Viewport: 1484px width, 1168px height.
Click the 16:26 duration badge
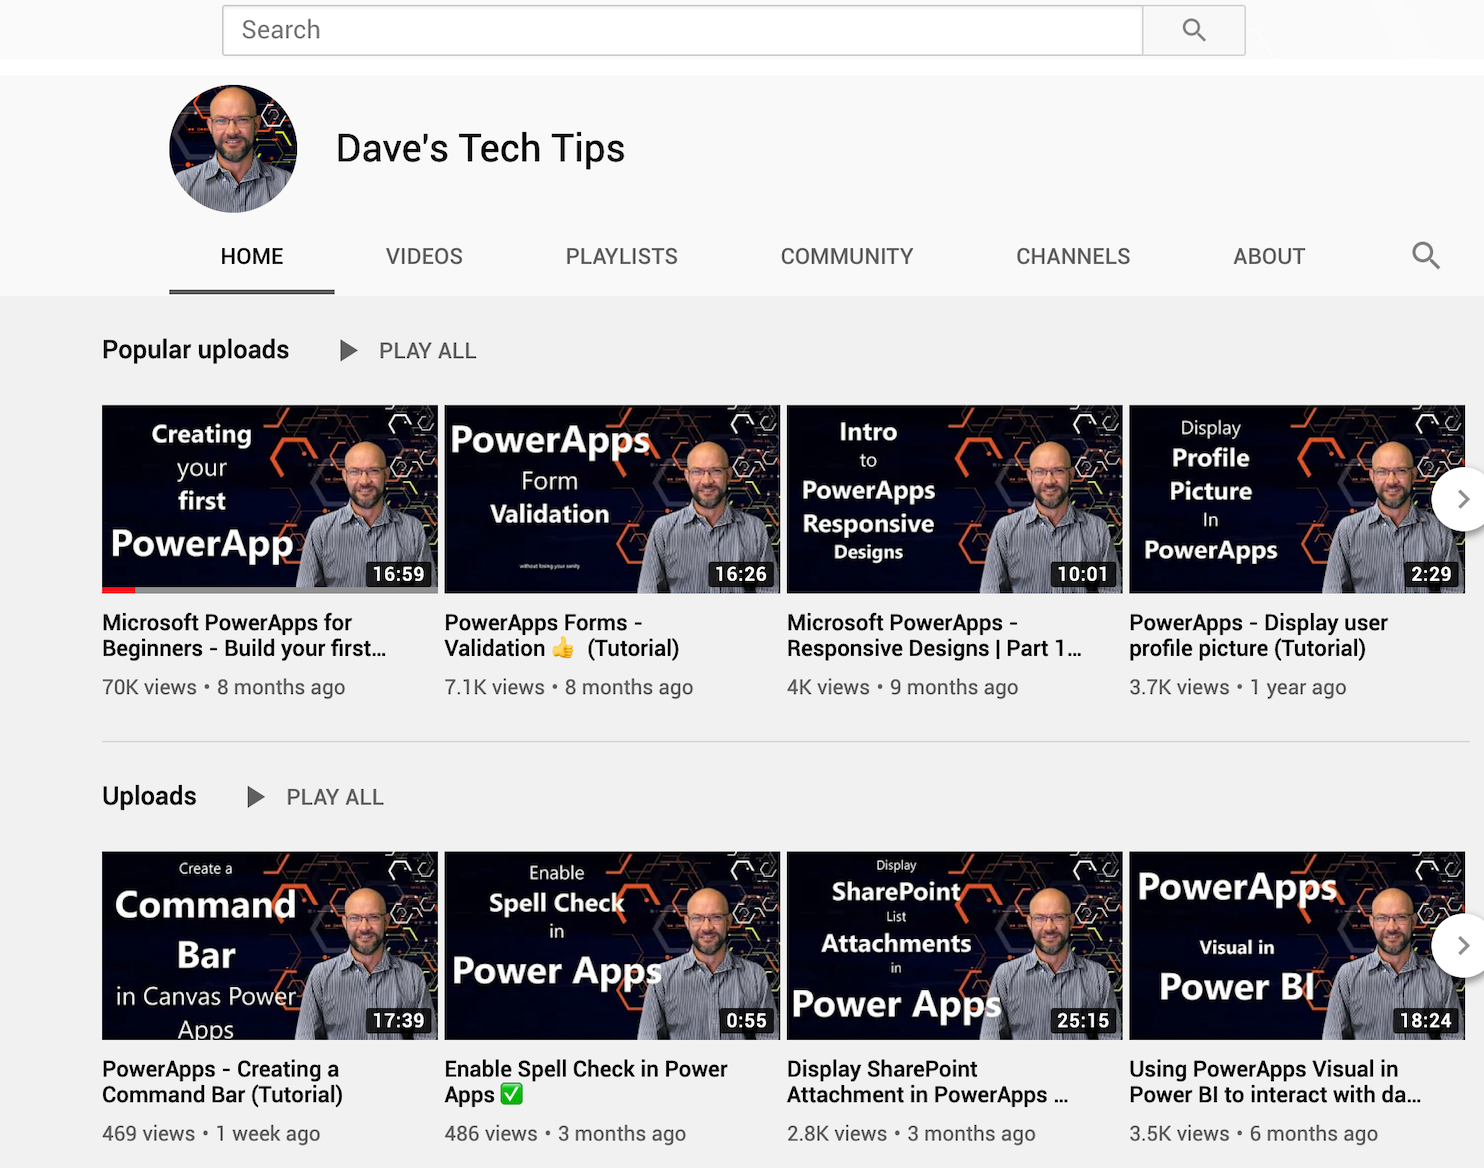click(740, 574)
